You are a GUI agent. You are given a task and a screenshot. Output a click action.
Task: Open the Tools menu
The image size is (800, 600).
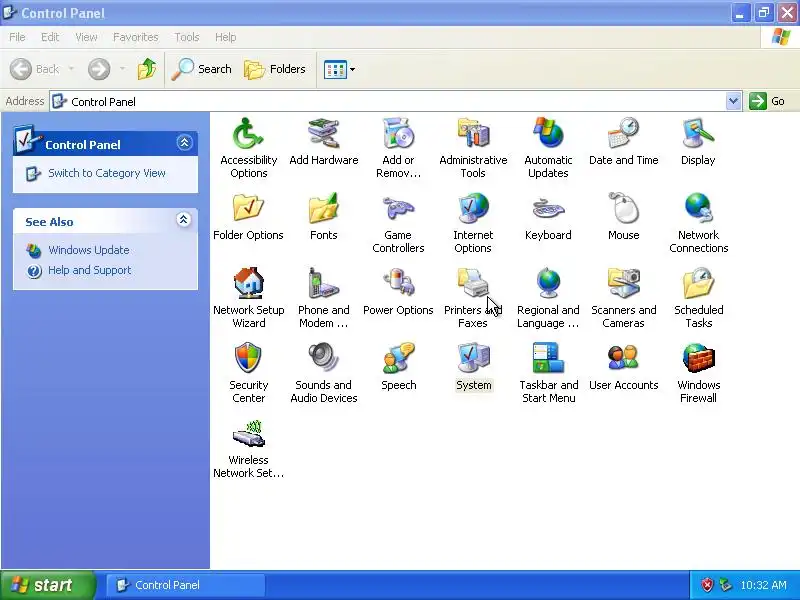pyautogui.click(x=187, y=37)
